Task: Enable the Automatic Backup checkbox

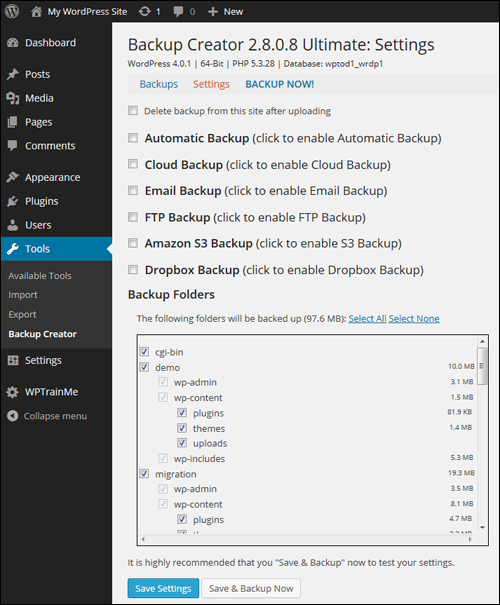Action: click(133, 138)
